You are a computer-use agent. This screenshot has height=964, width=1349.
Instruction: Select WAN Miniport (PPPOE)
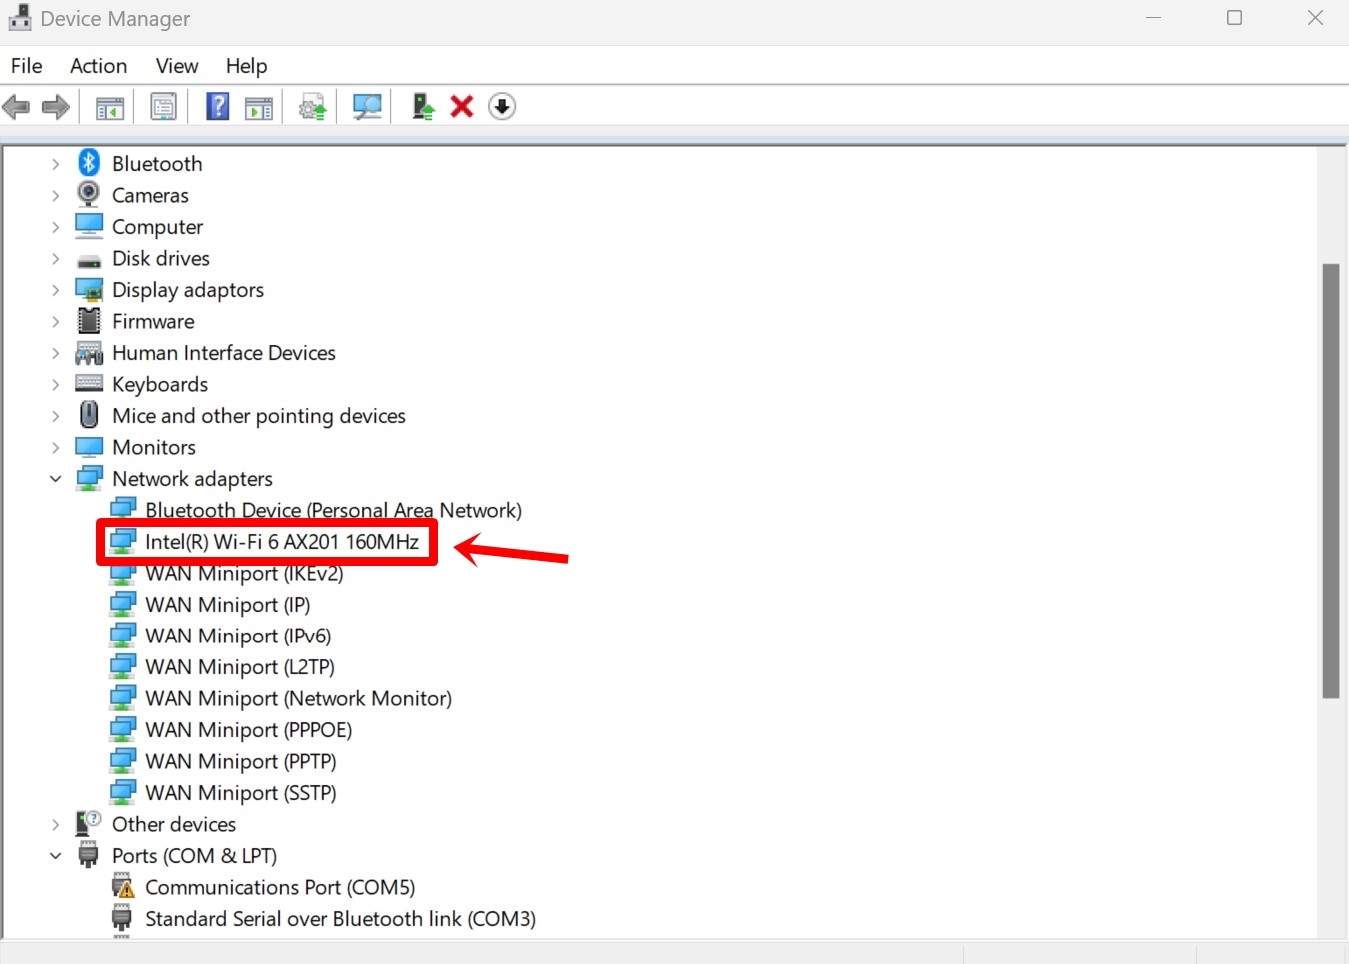[x=248, y=730]
